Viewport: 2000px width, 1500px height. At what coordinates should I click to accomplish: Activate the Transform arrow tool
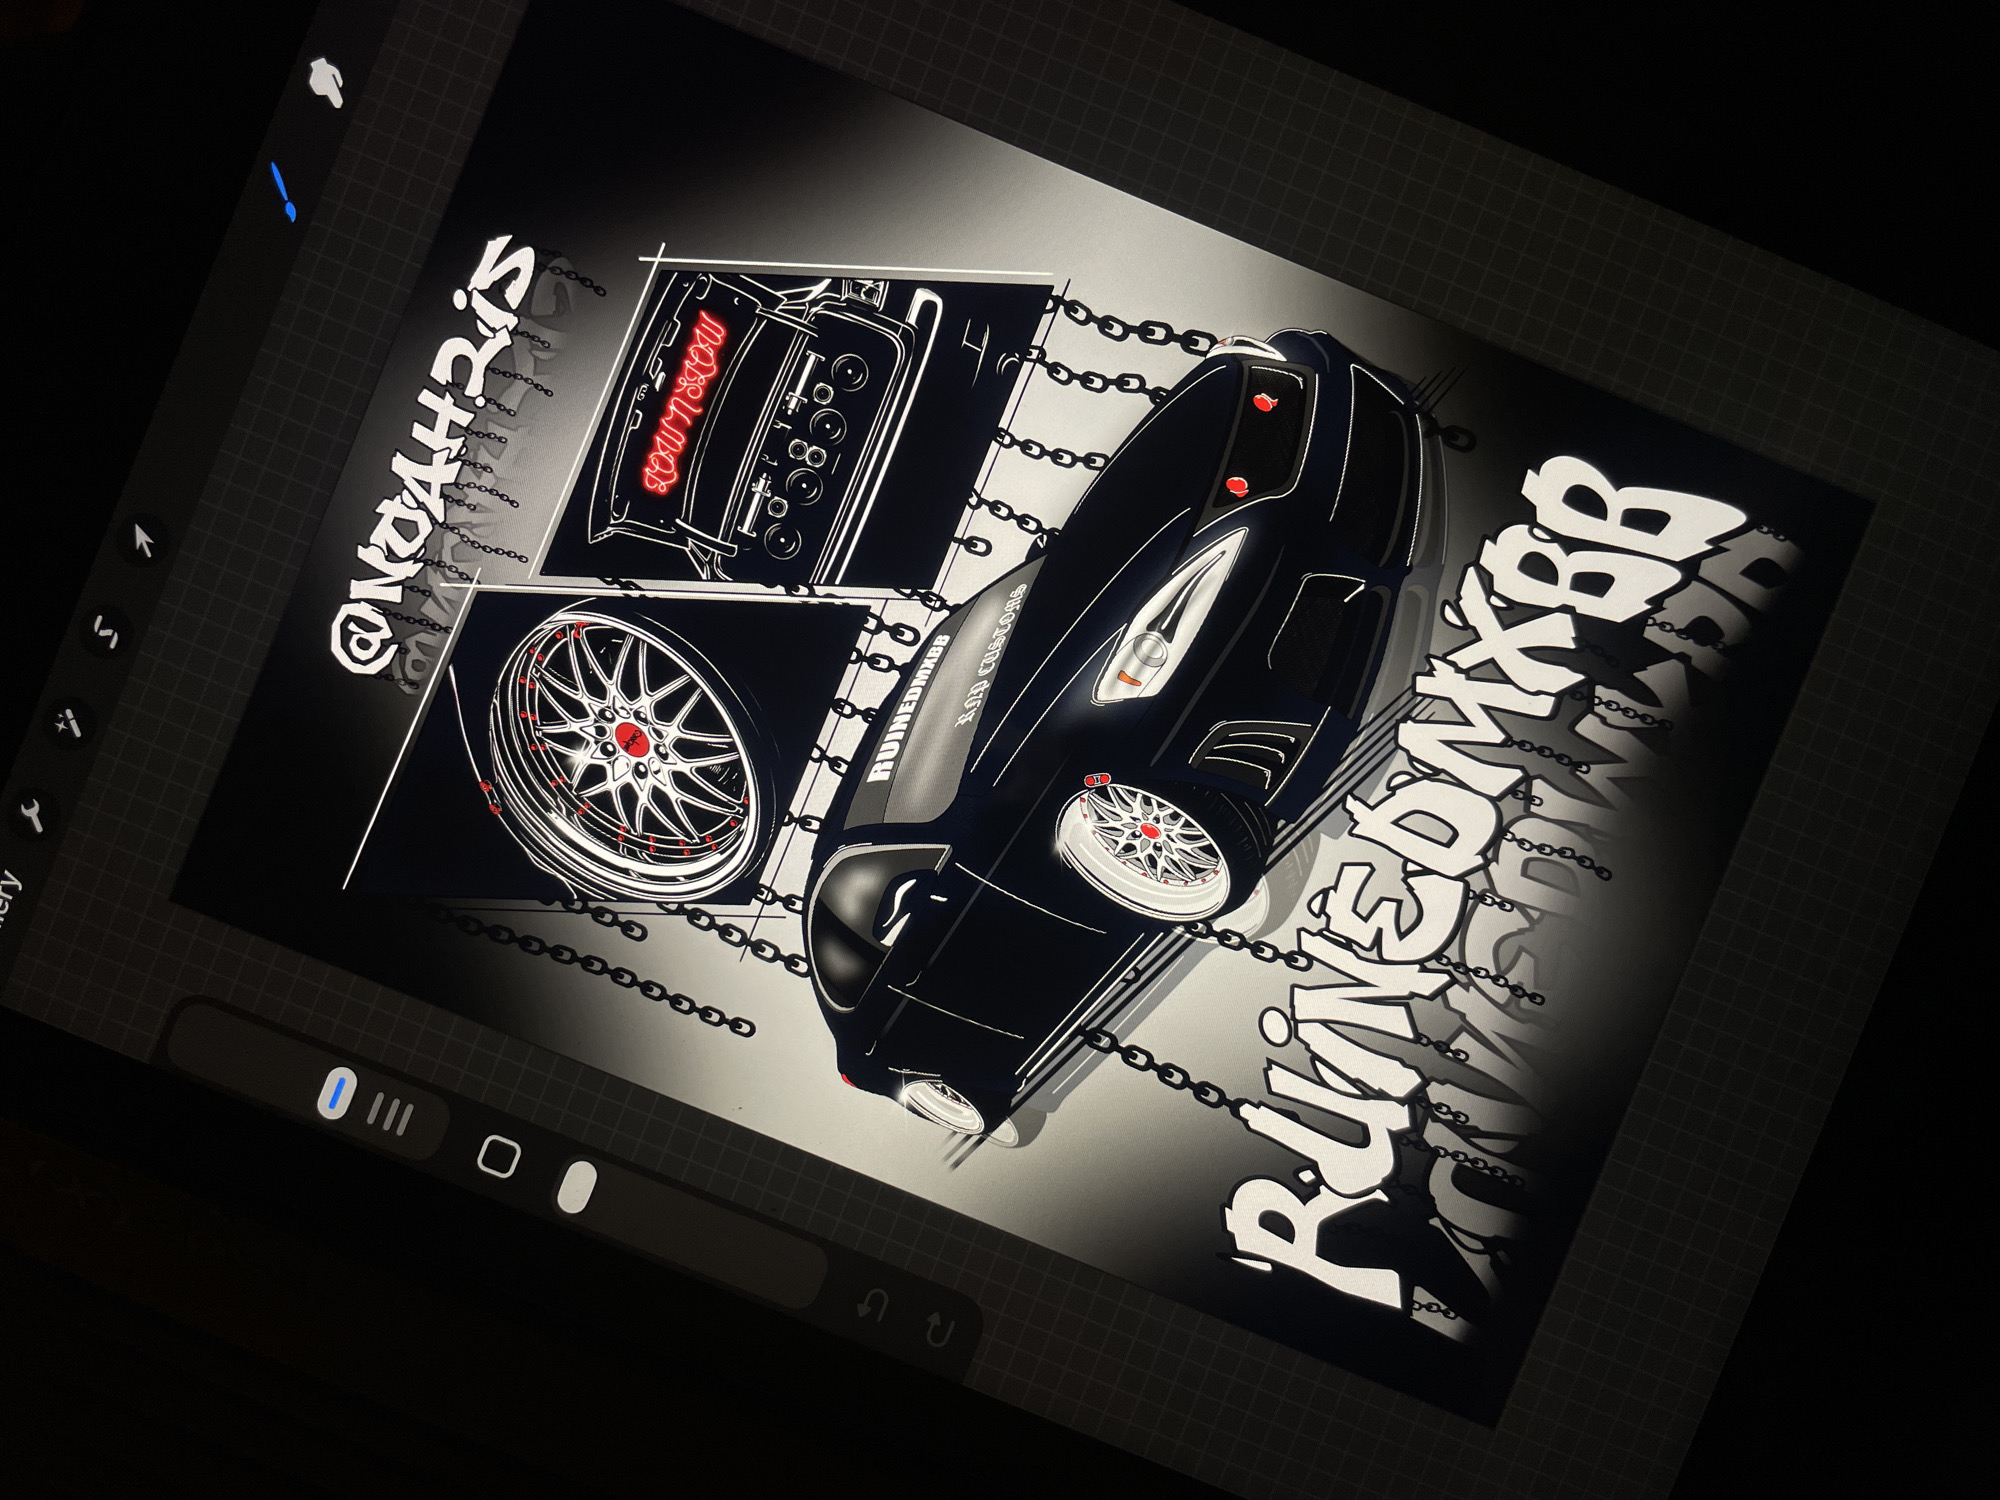(144, 541)
